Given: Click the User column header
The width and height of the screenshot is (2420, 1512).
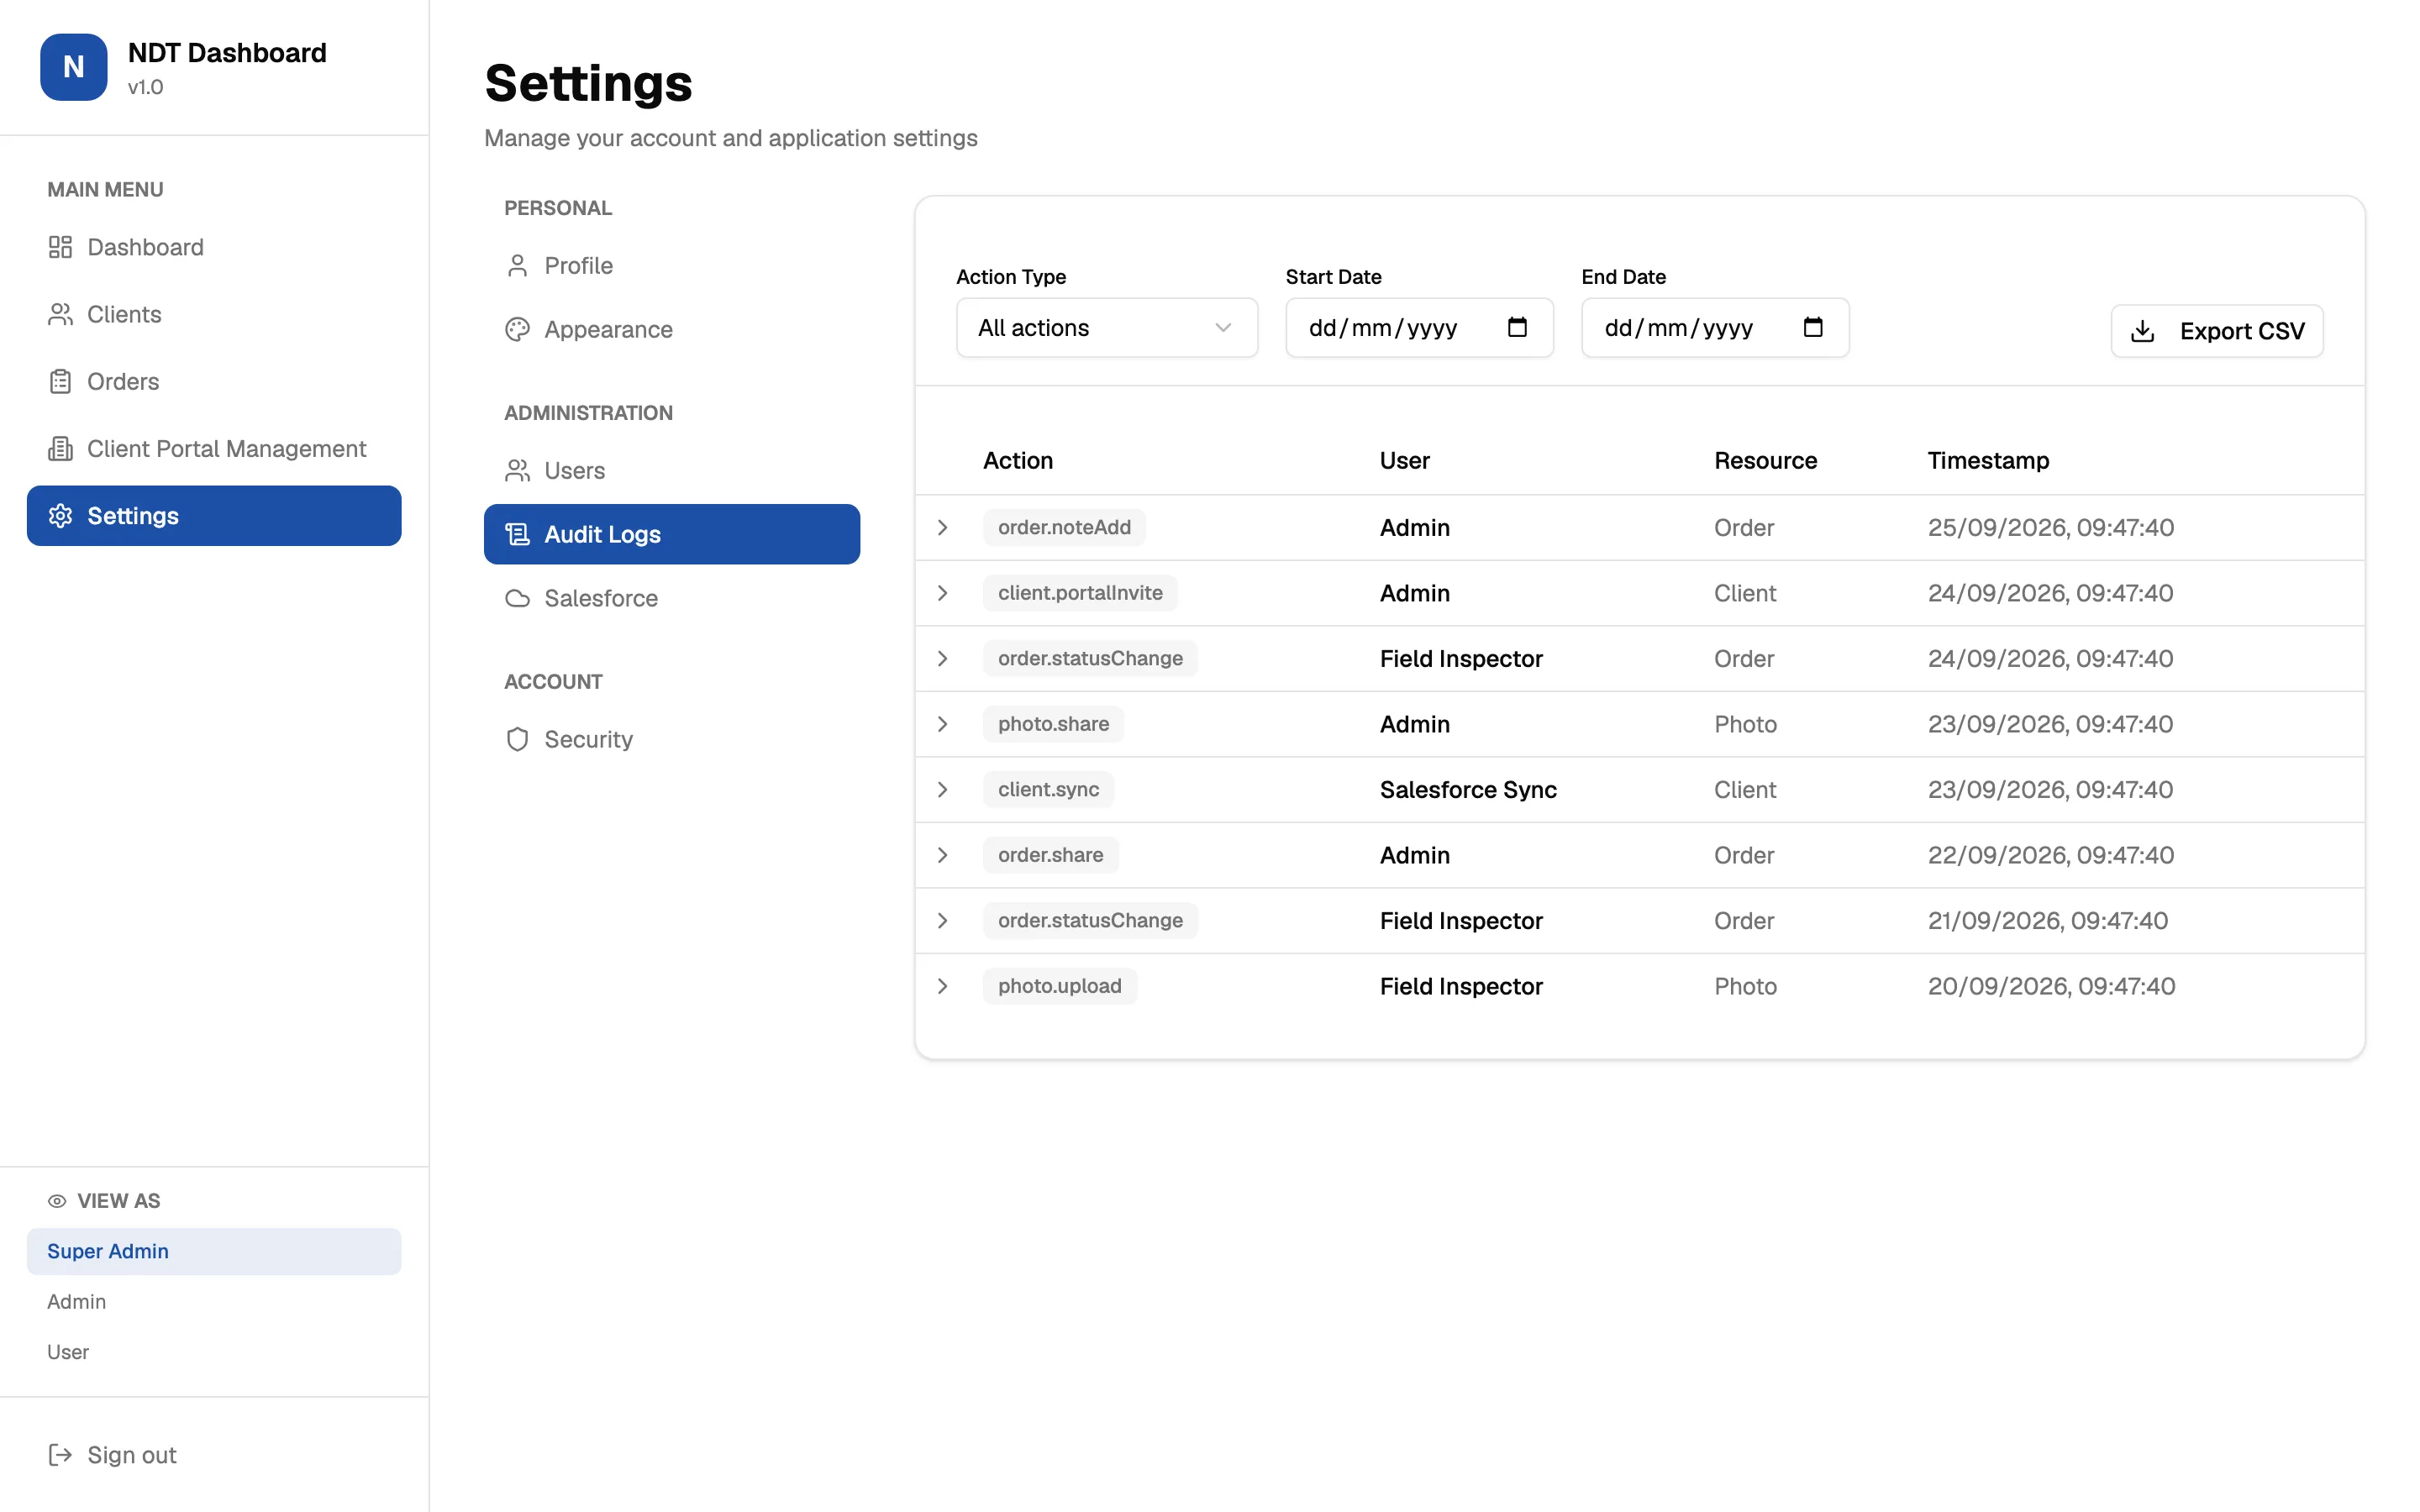Looking at the screenshot, I should [x=1404, y=461].
